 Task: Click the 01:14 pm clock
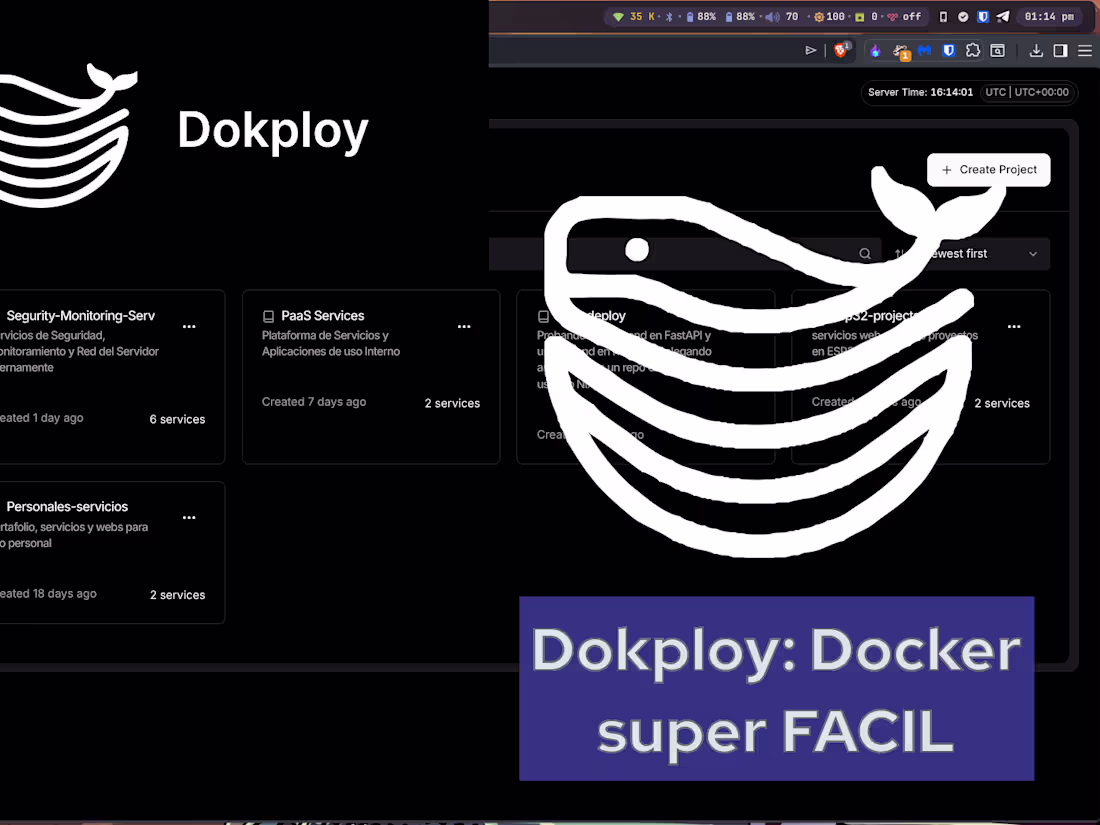tap(1049, 16)
